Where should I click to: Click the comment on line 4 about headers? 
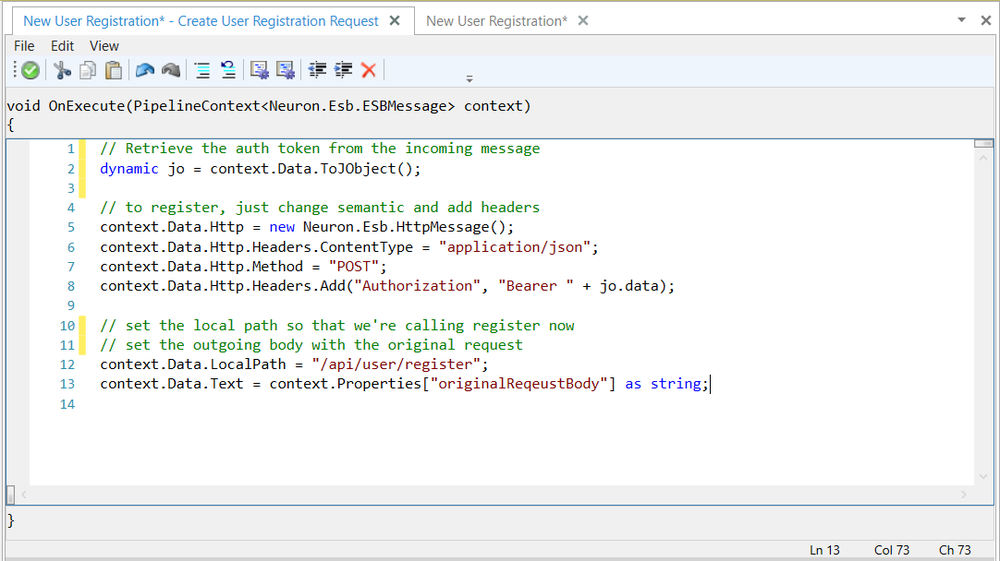point(320,208)
